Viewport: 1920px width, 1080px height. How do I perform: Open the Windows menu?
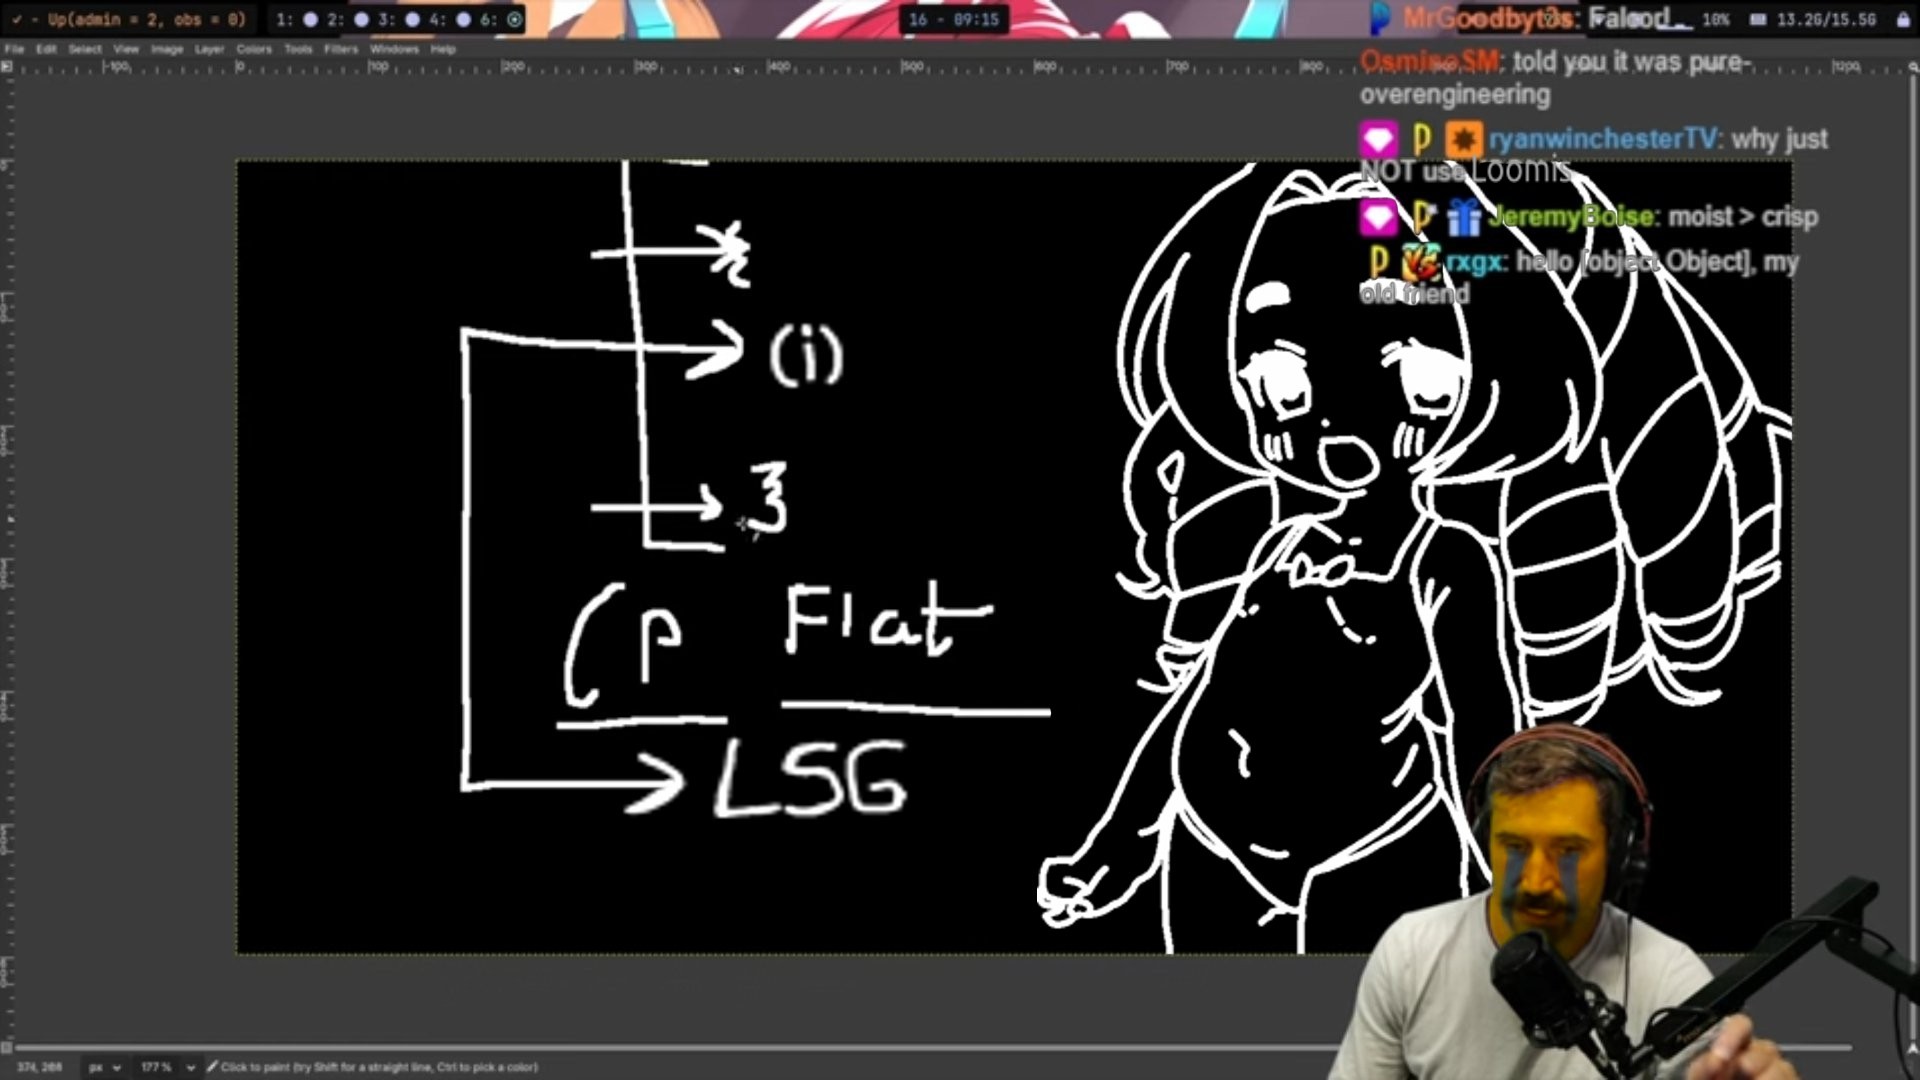394,49
